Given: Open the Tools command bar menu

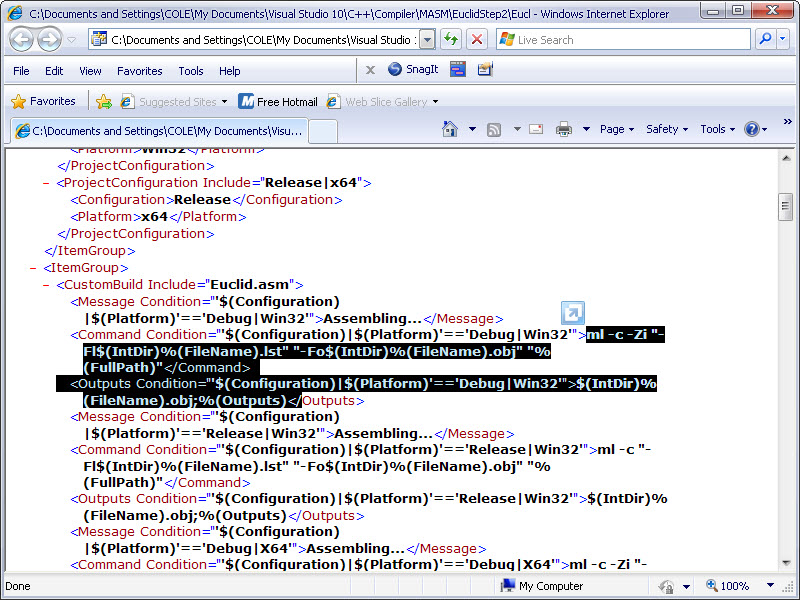Looking at the screenshot, I should point(717,129).
